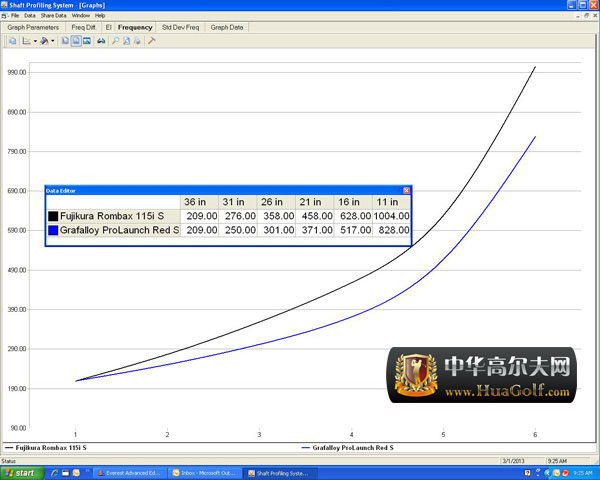The image size is (600, 480).
Task: Click the blue Grafalloy ProLaunch color swatch
Action: (x=53, y=230)
